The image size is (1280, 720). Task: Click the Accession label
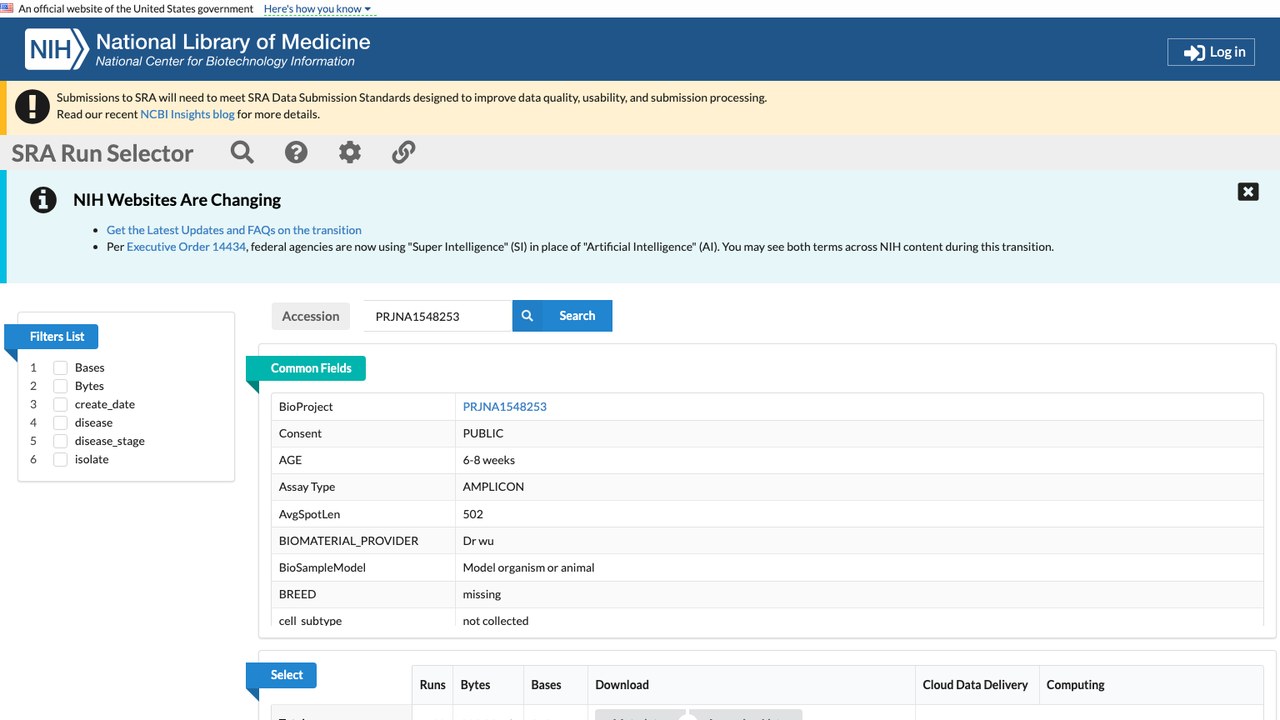coord(311,316)
